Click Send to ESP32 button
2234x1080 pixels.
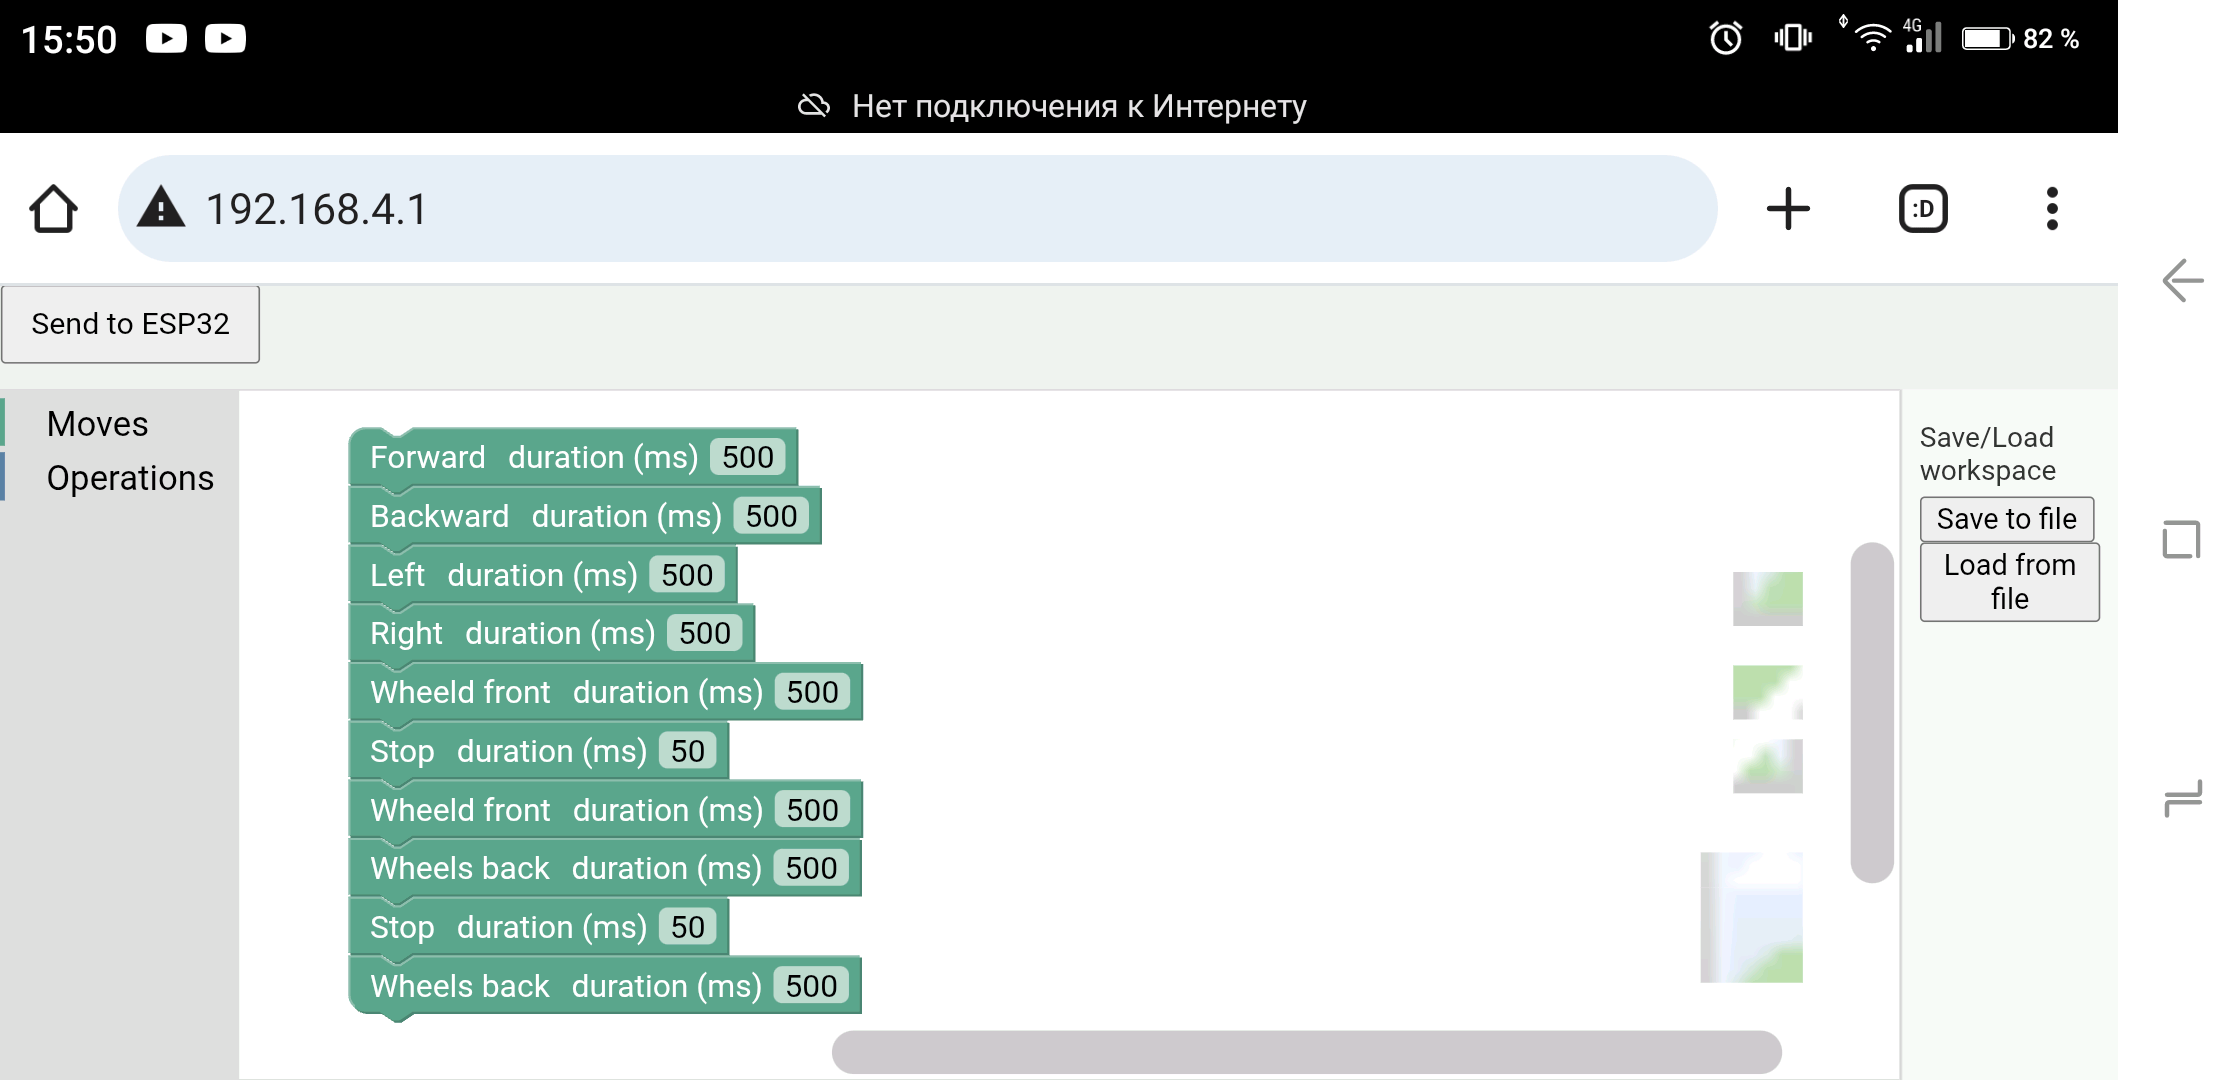(130, 324)
